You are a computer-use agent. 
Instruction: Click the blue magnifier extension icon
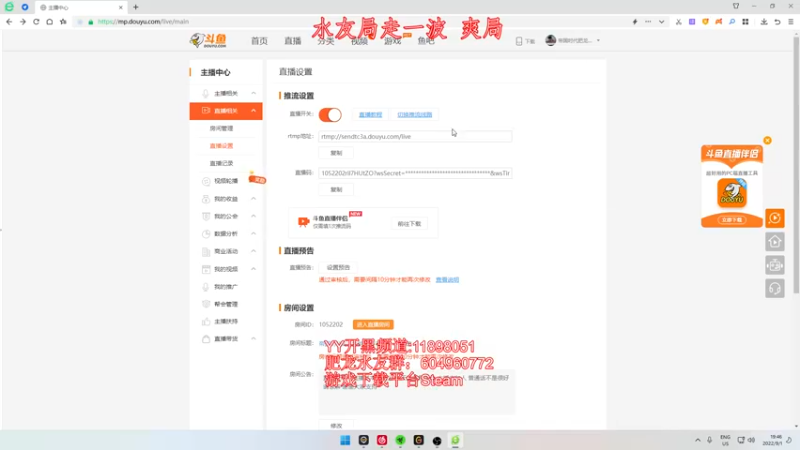[x=732, y=22]
